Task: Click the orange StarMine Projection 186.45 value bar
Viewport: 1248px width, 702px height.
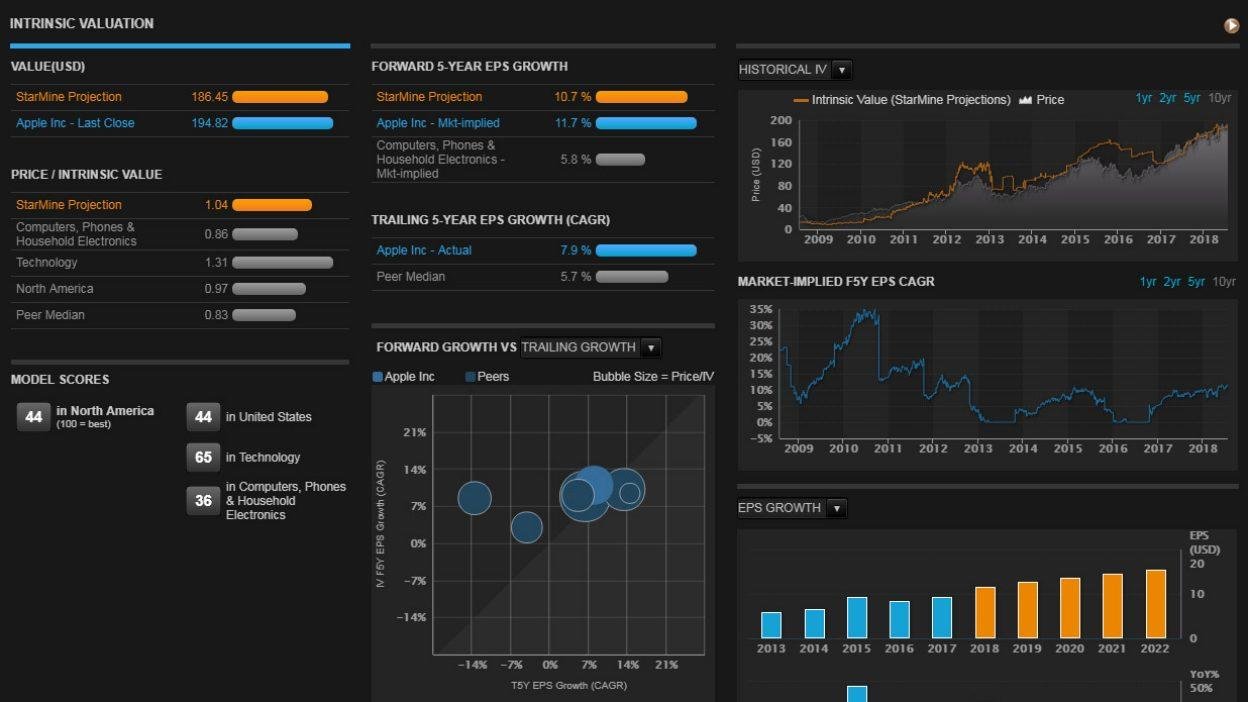Action: [280, 97]
